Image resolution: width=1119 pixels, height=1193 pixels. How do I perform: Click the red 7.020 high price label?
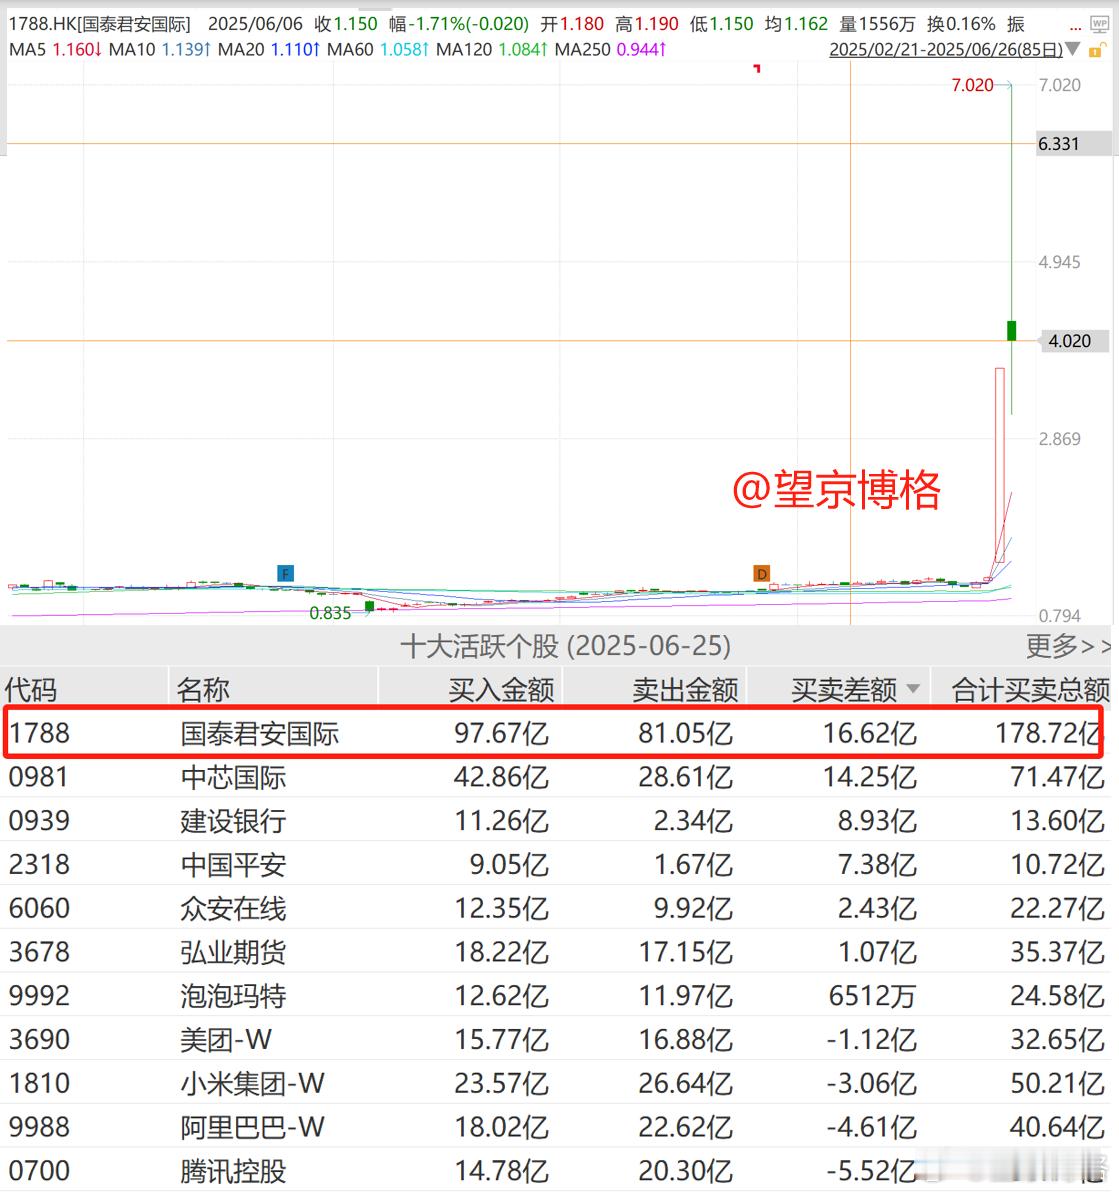[x=972, y=85]
